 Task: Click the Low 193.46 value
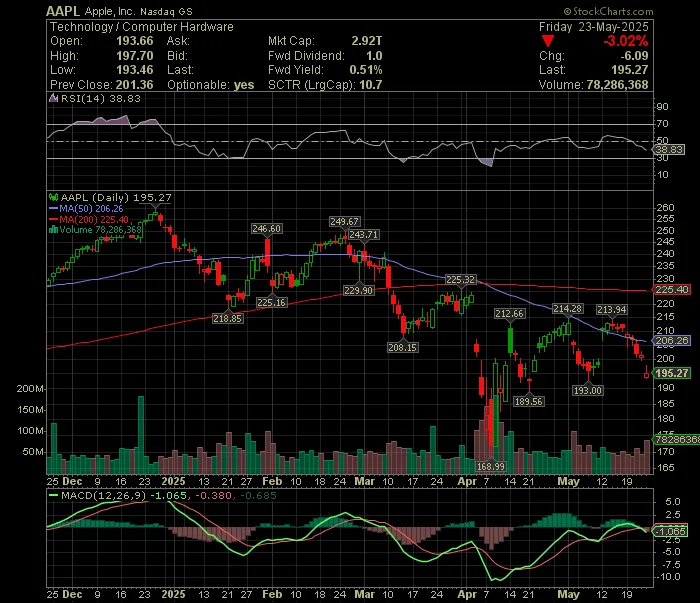[x=134, y=70]
